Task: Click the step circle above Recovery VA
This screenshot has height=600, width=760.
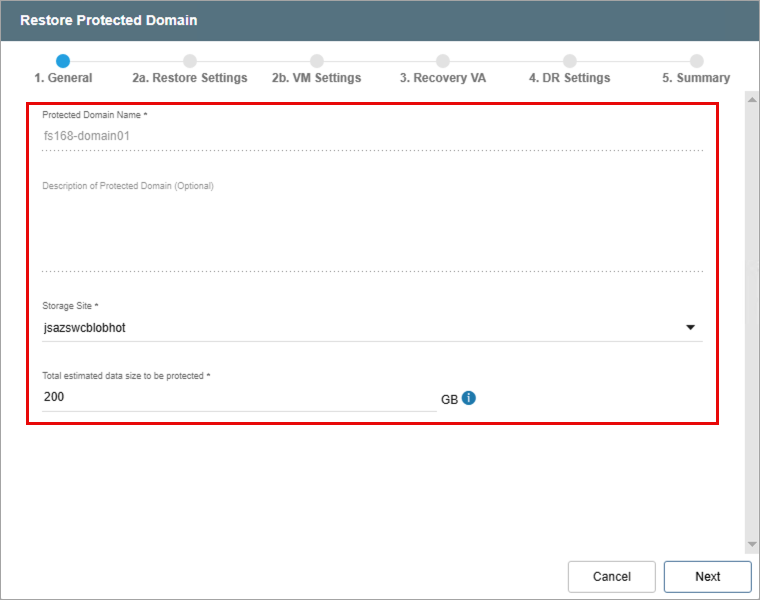Action: point(443,61)
